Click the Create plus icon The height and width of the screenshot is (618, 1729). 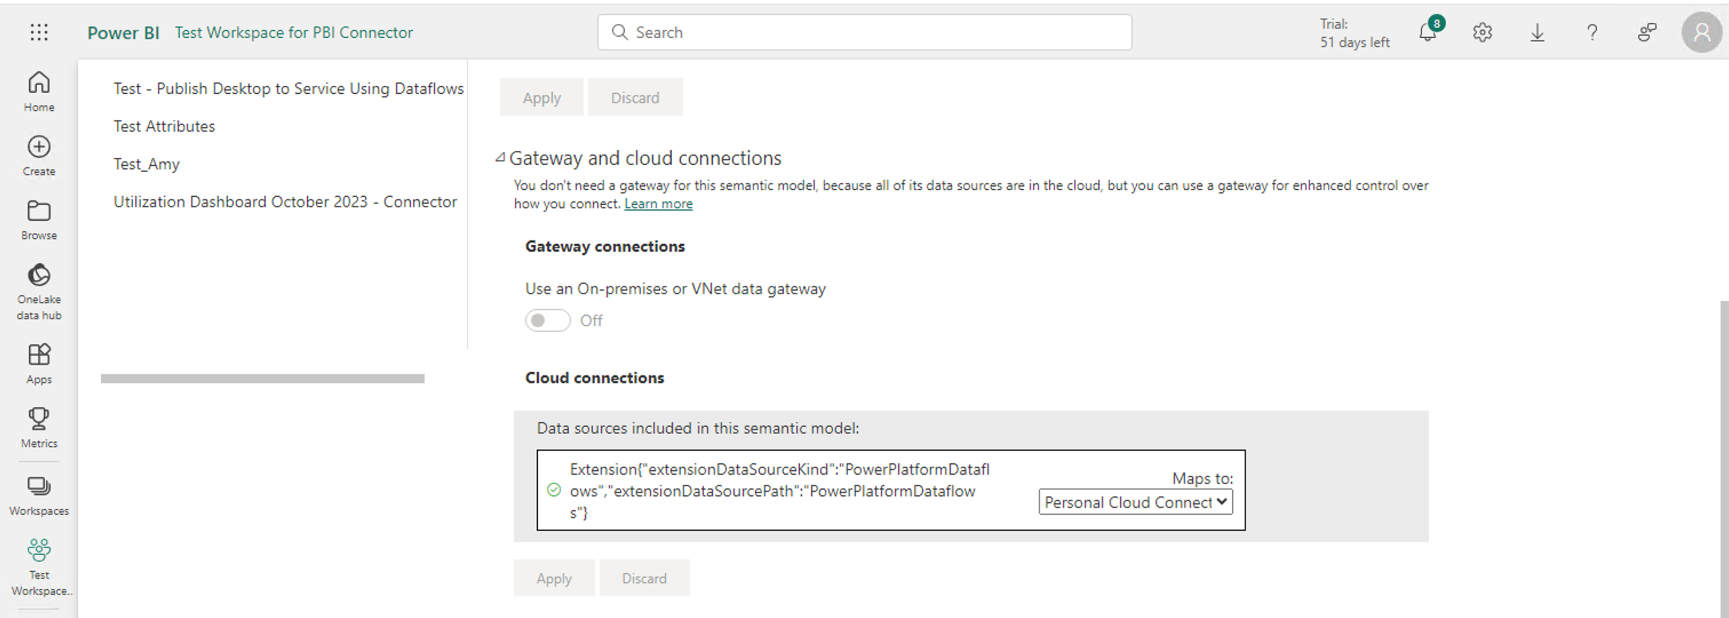(x=39, y=155)
